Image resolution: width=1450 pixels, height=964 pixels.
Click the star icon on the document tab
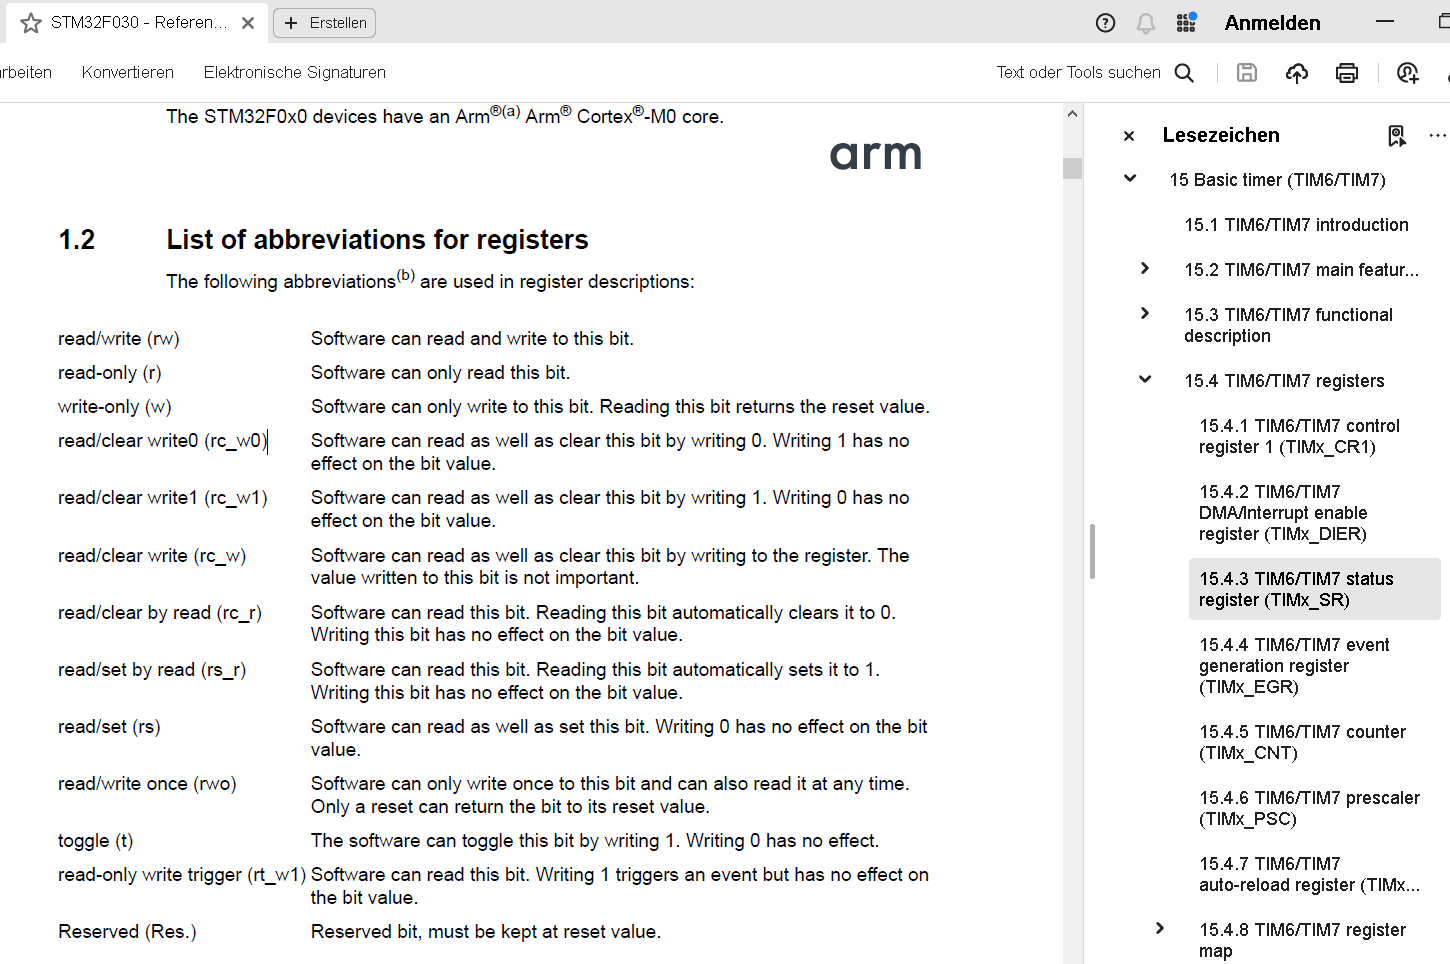click(x=31, y=22)
